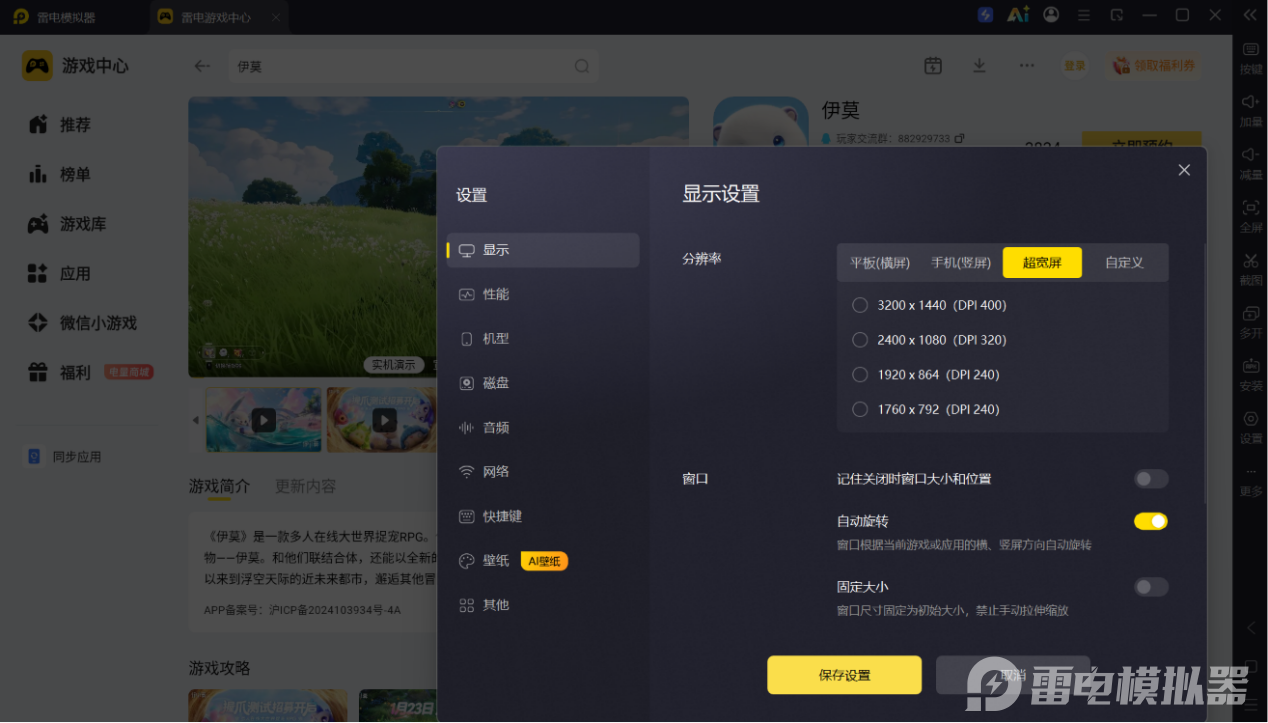The width and height of the screenshot is (1268, 723).
Task: Open the 多开 multi-instance tool
Action: (1250, 321)
